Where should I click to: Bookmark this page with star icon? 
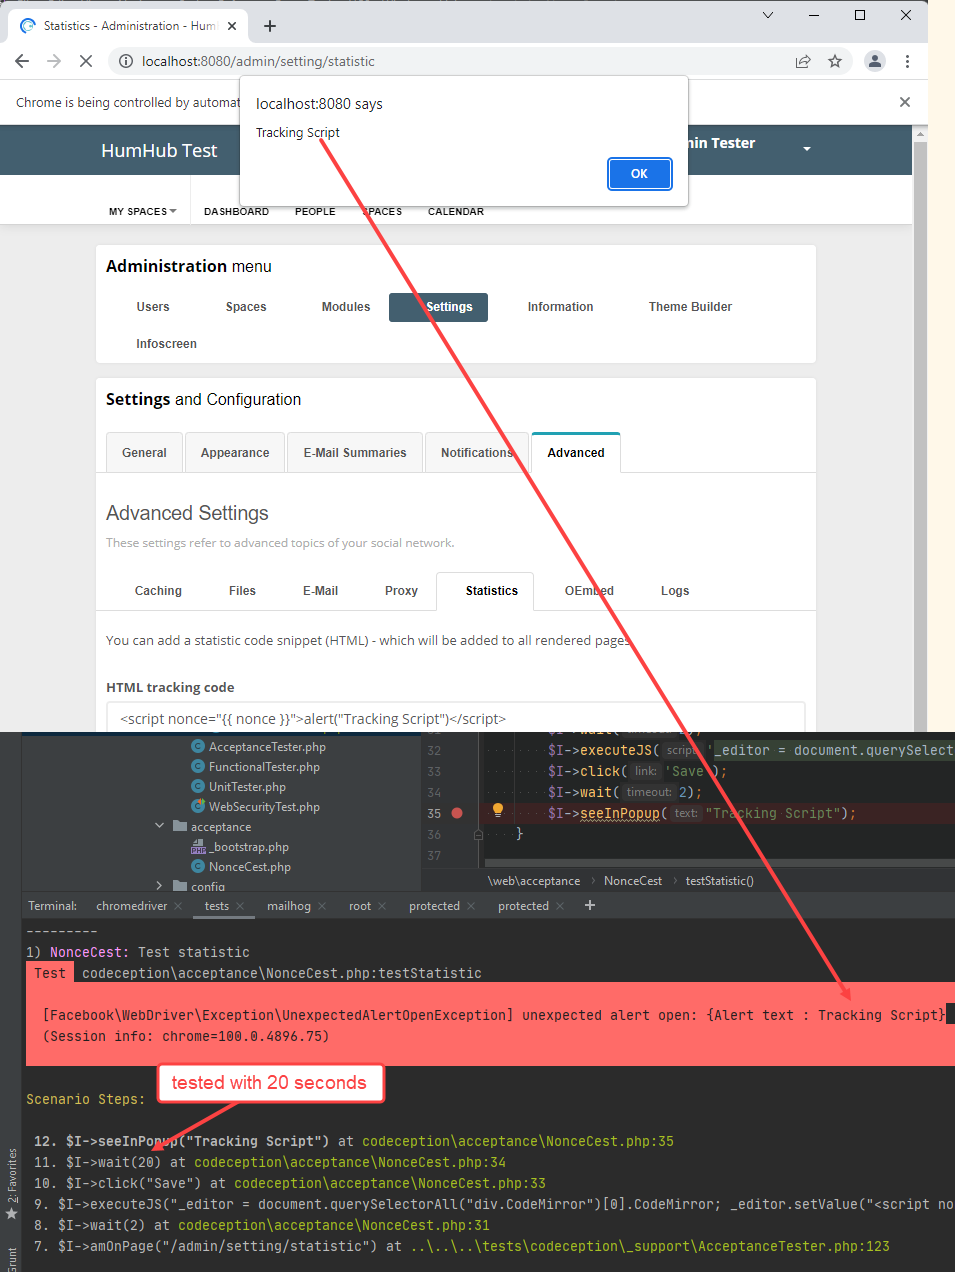point(835,61)
